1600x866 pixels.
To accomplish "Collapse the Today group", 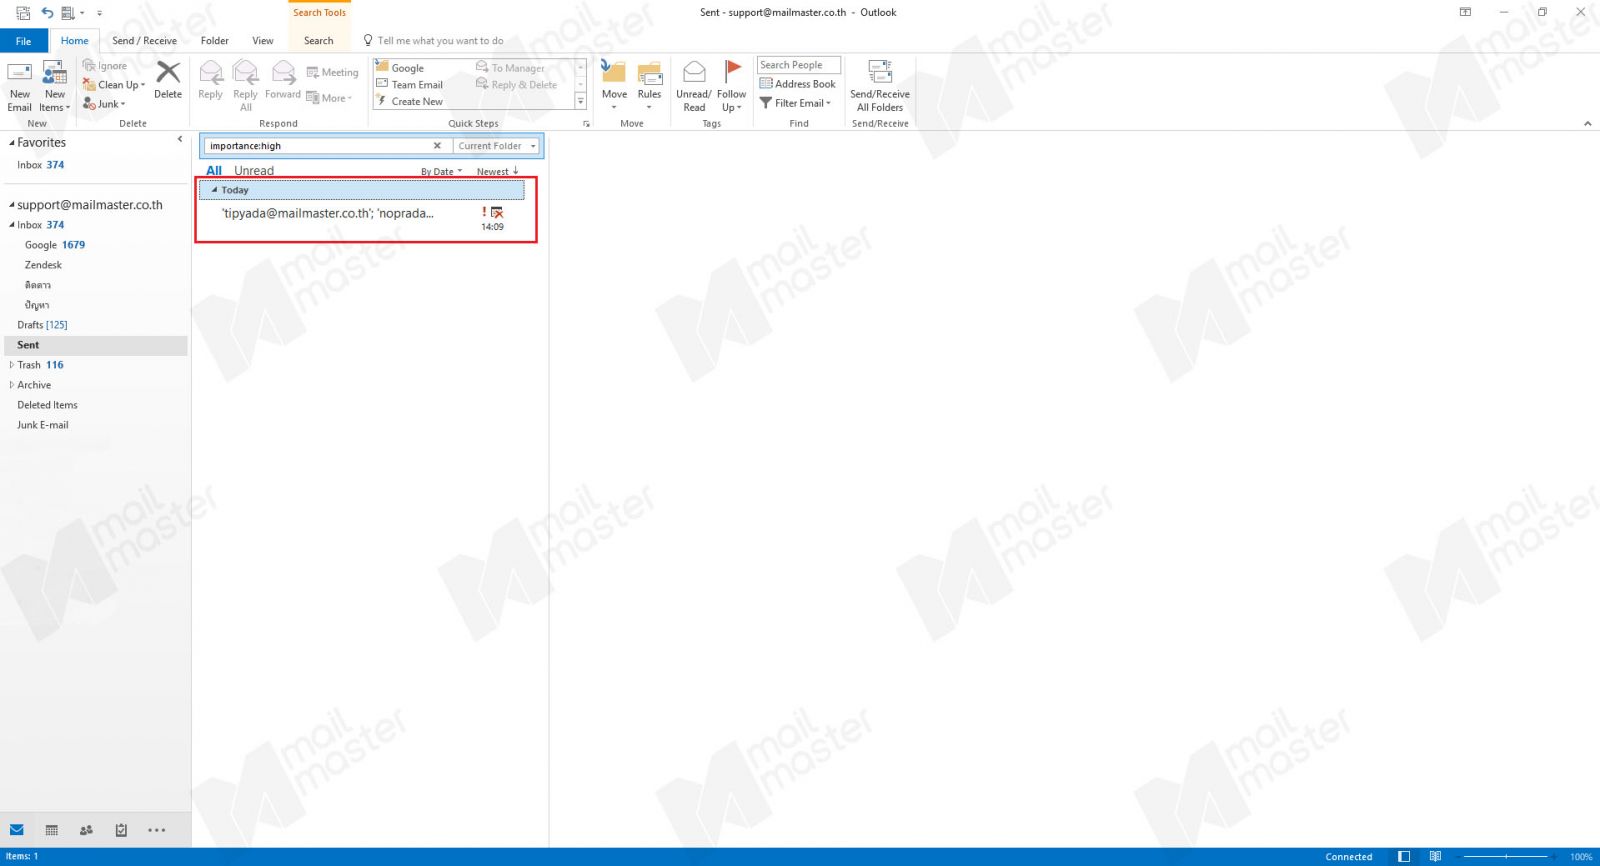I will (215, 190).
